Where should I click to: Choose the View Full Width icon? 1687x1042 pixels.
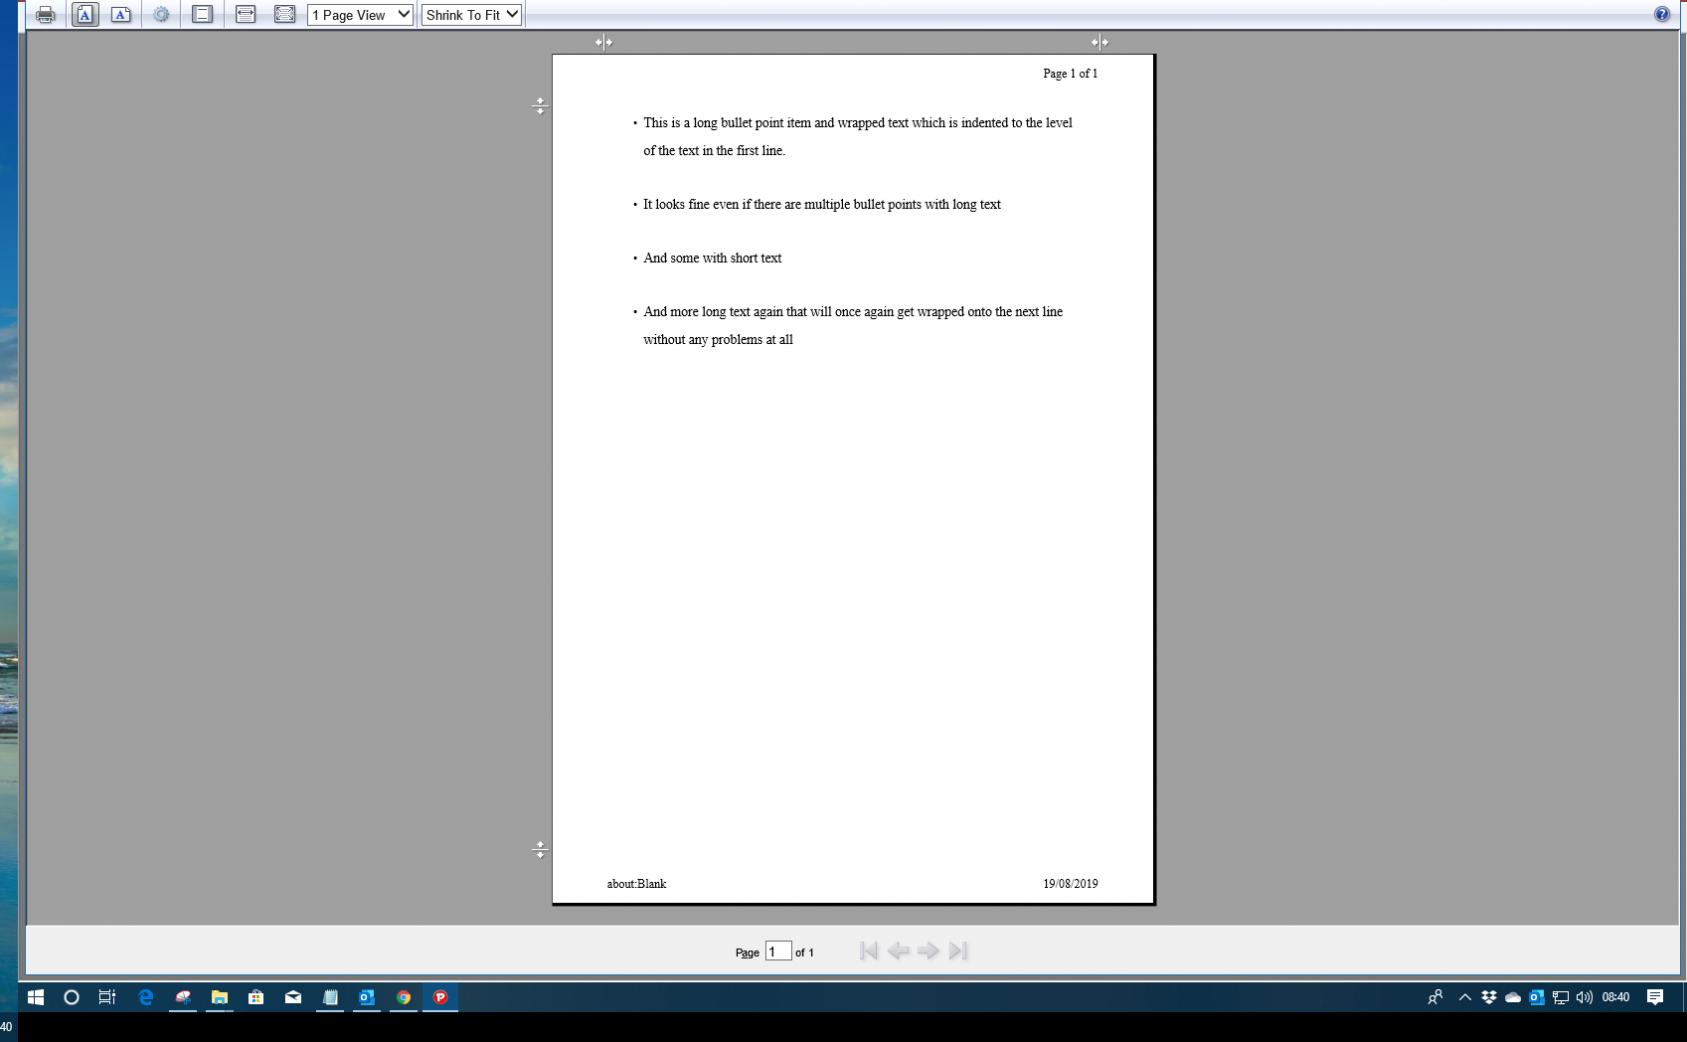(245, 15)
